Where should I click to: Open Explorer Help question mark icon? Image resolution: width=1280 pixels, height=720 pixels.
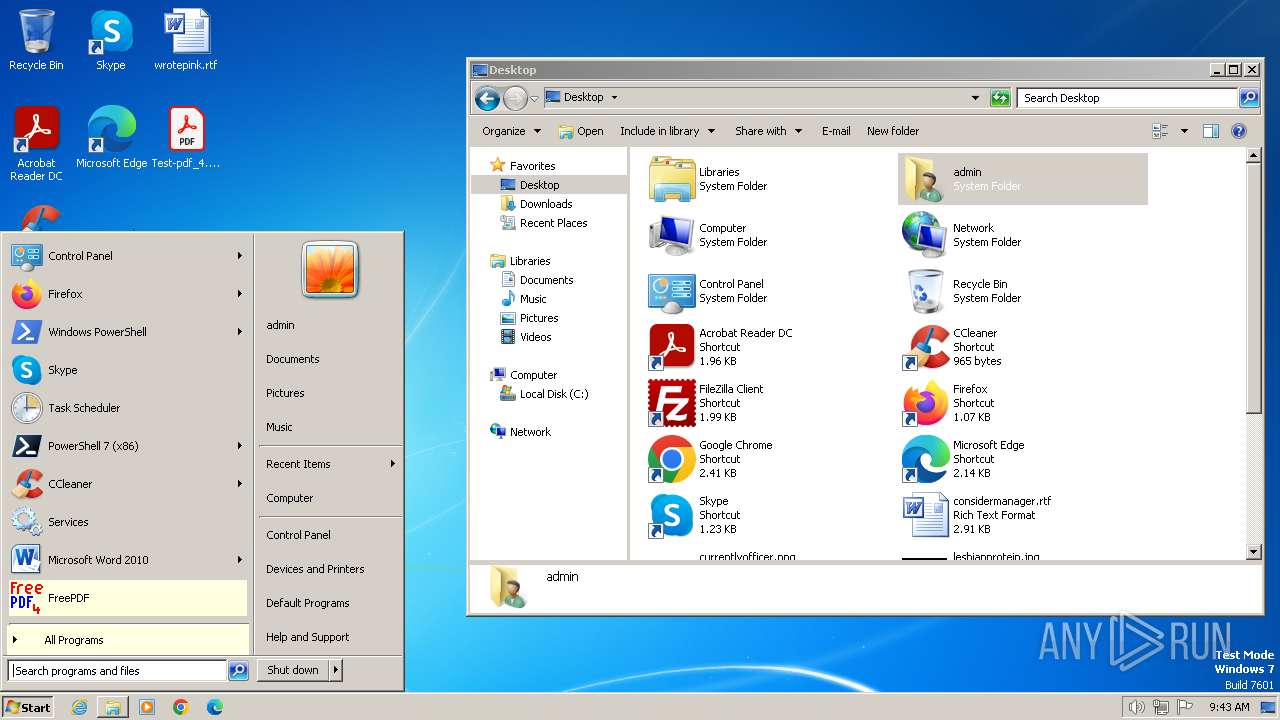click(1239, 131)
